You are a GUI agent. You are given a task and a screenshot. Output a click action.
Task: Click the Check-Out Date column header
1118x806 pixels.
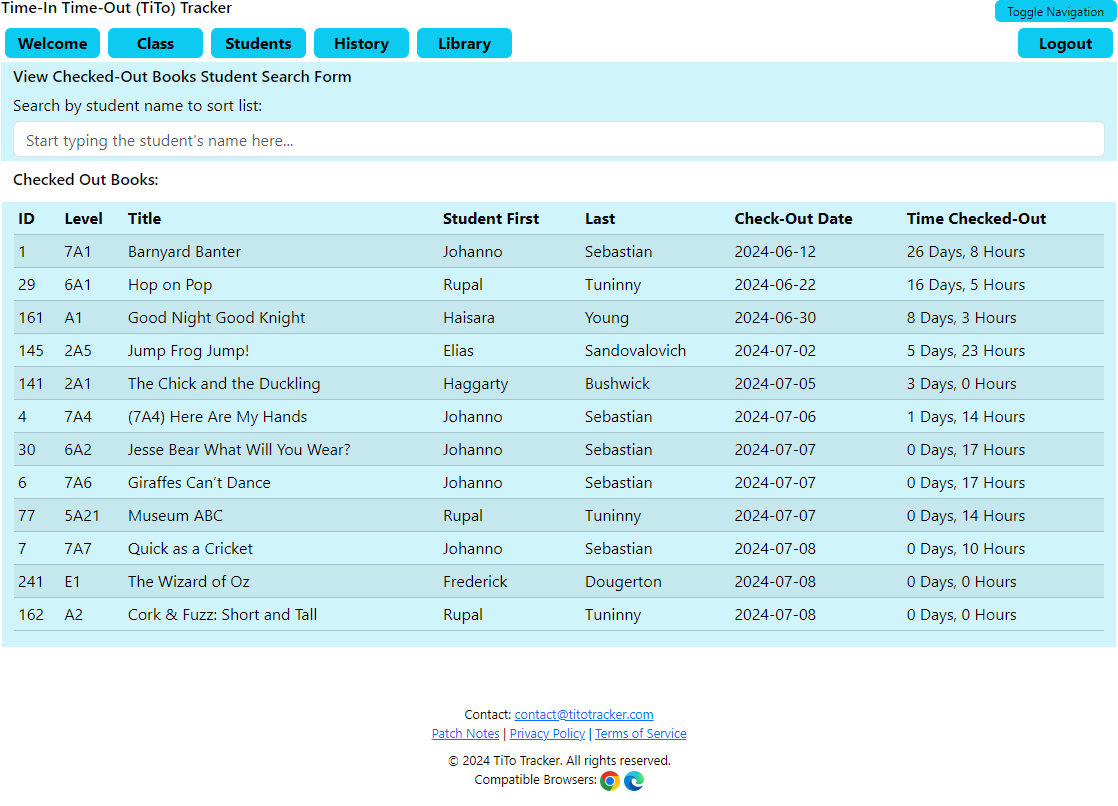(793, 219)
